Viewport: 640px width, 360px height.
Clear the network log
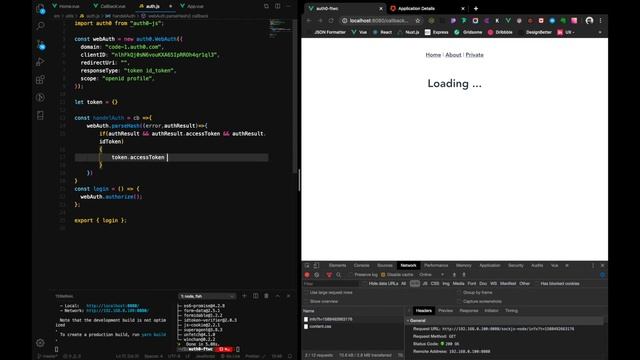click(317, 275)
